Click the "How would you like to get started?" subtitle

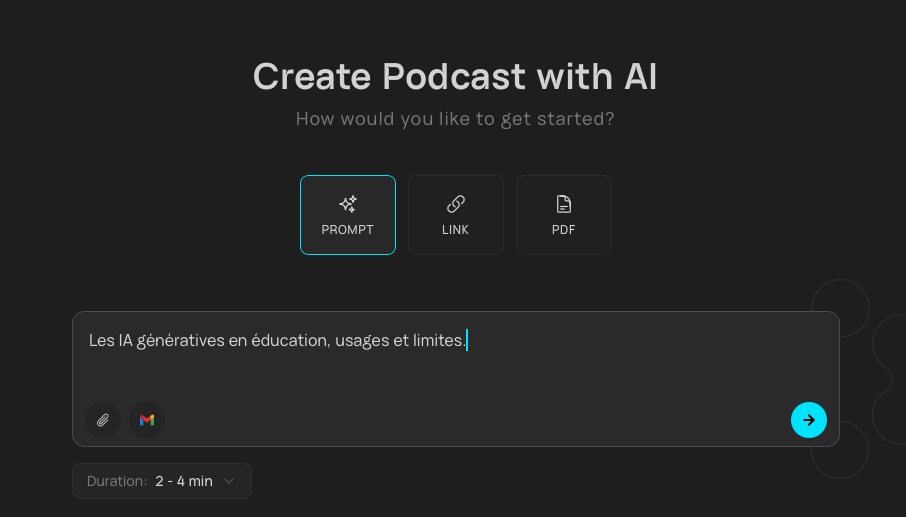coord(454,119)
